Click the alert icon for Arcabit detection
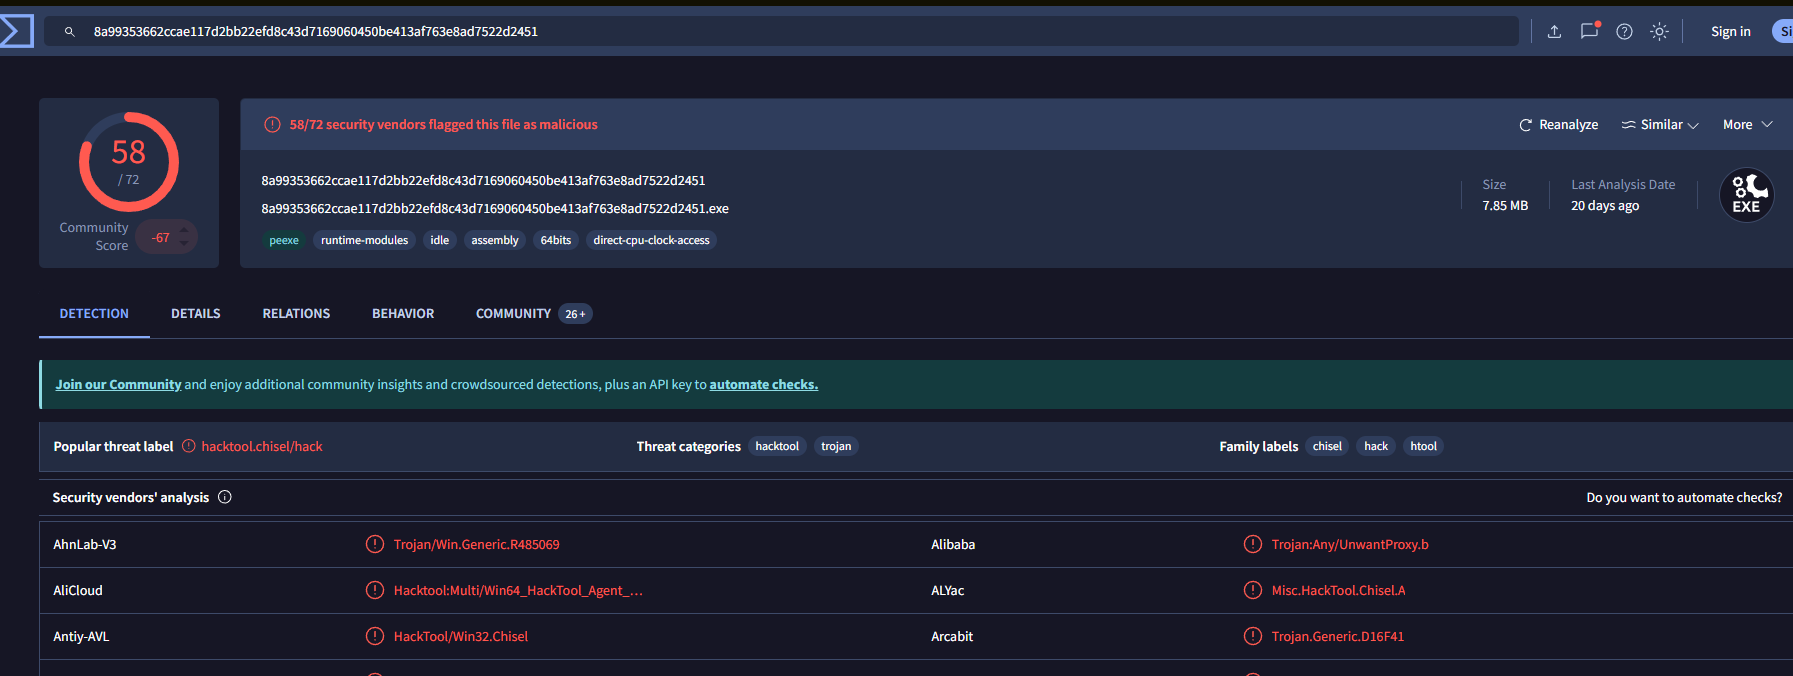 [1252, 636]
